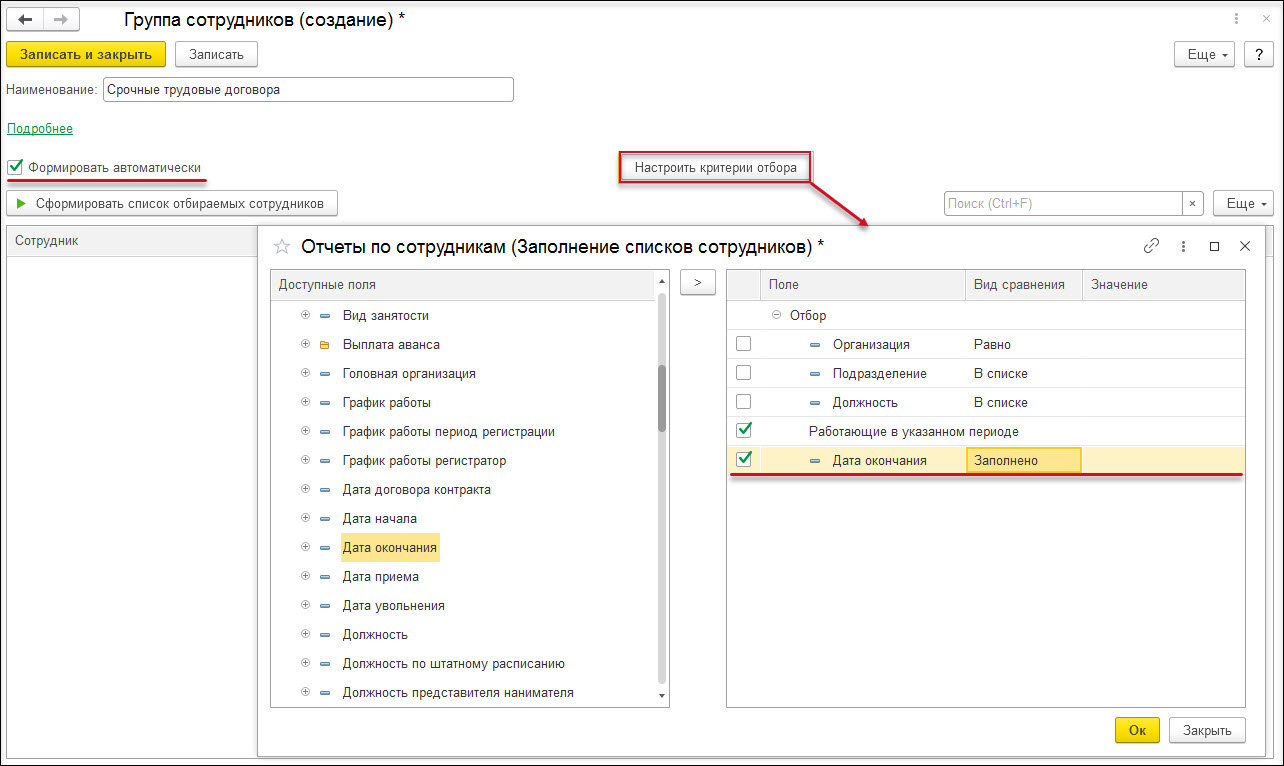Screen dimensions: 1284x766
Task: Clear the search field with the x button
Action: [1192, 204]
